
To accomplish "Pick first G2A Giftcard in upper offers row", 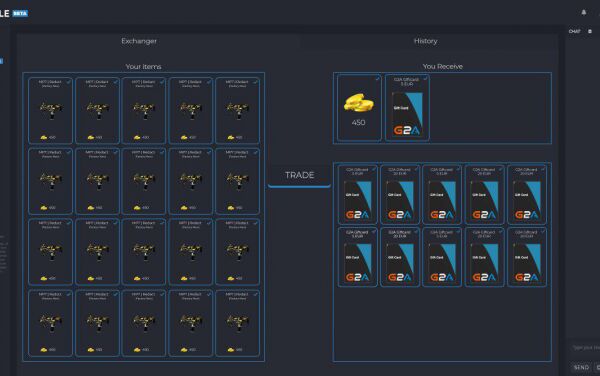I will (x=358, y=194).
